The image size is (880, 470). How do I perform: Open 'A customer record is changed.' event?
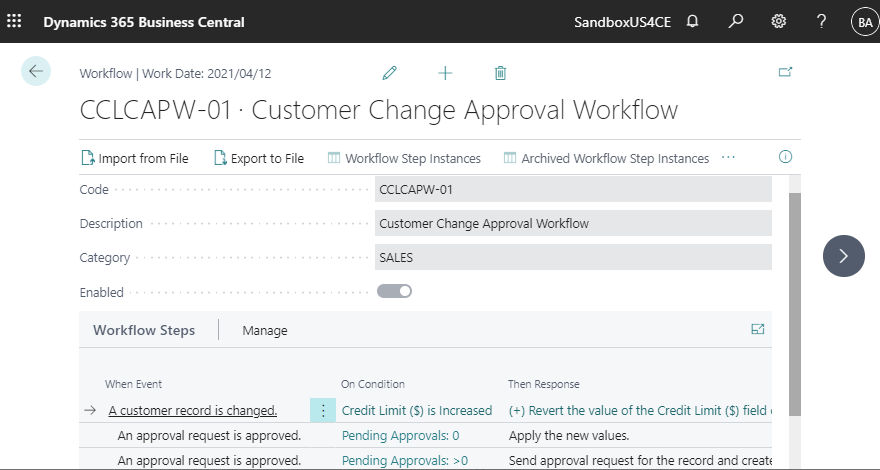[192, 410]
